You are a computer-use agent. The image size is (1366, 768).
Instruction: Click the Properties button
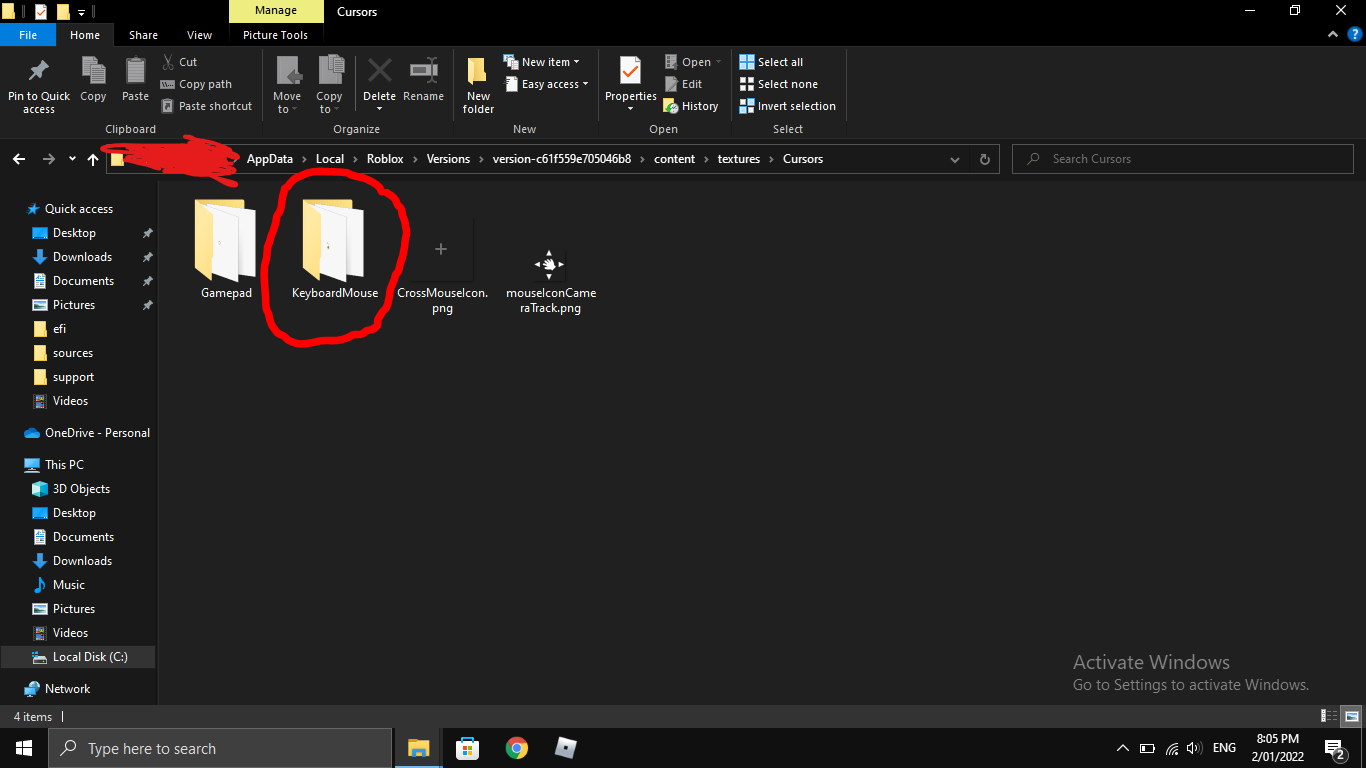pos(630,86)
